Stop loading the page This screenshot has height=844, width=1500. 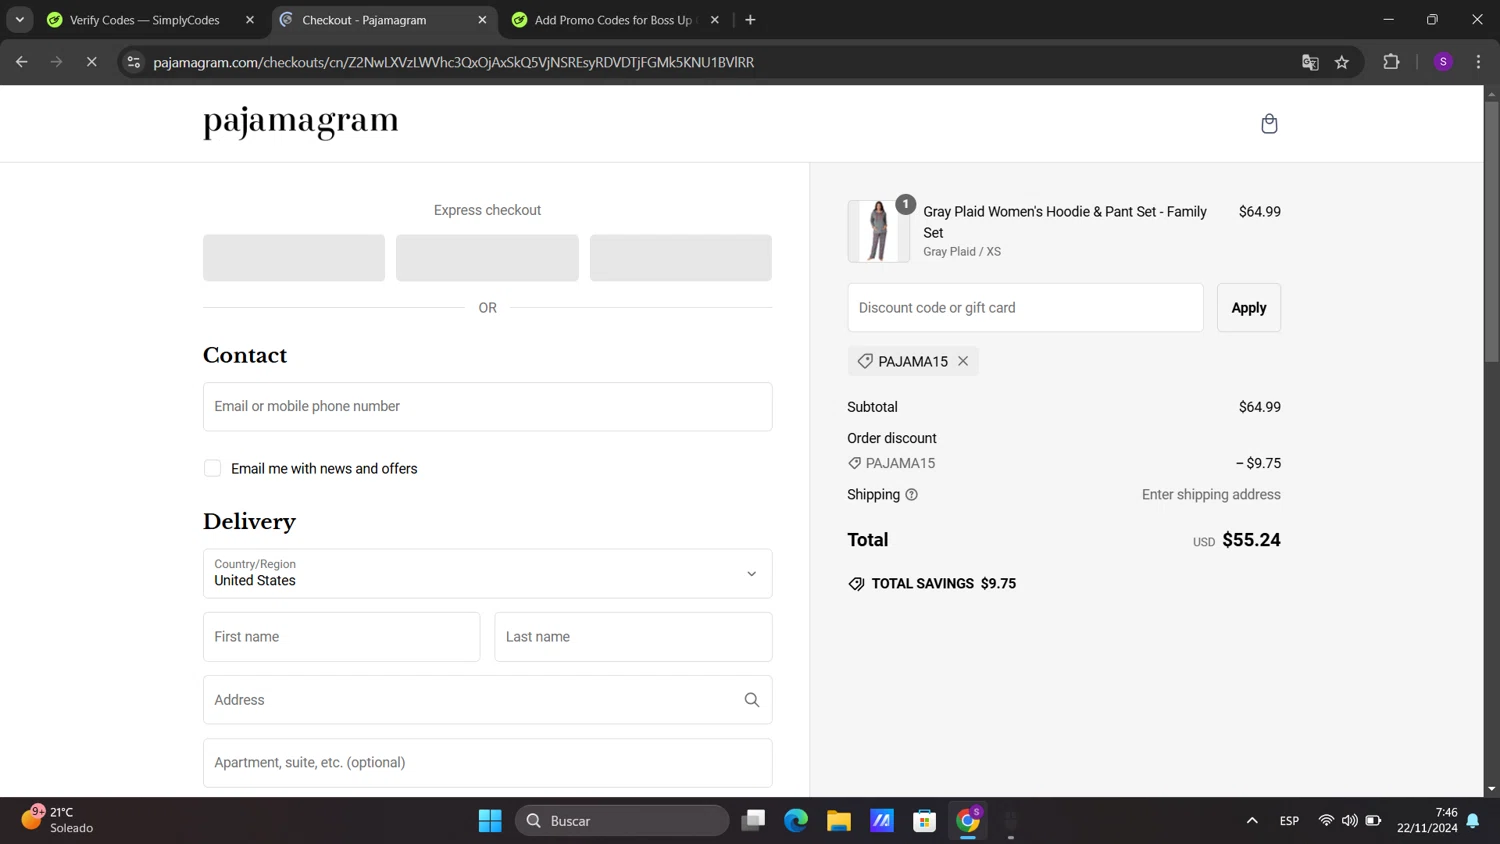point(91,62)
